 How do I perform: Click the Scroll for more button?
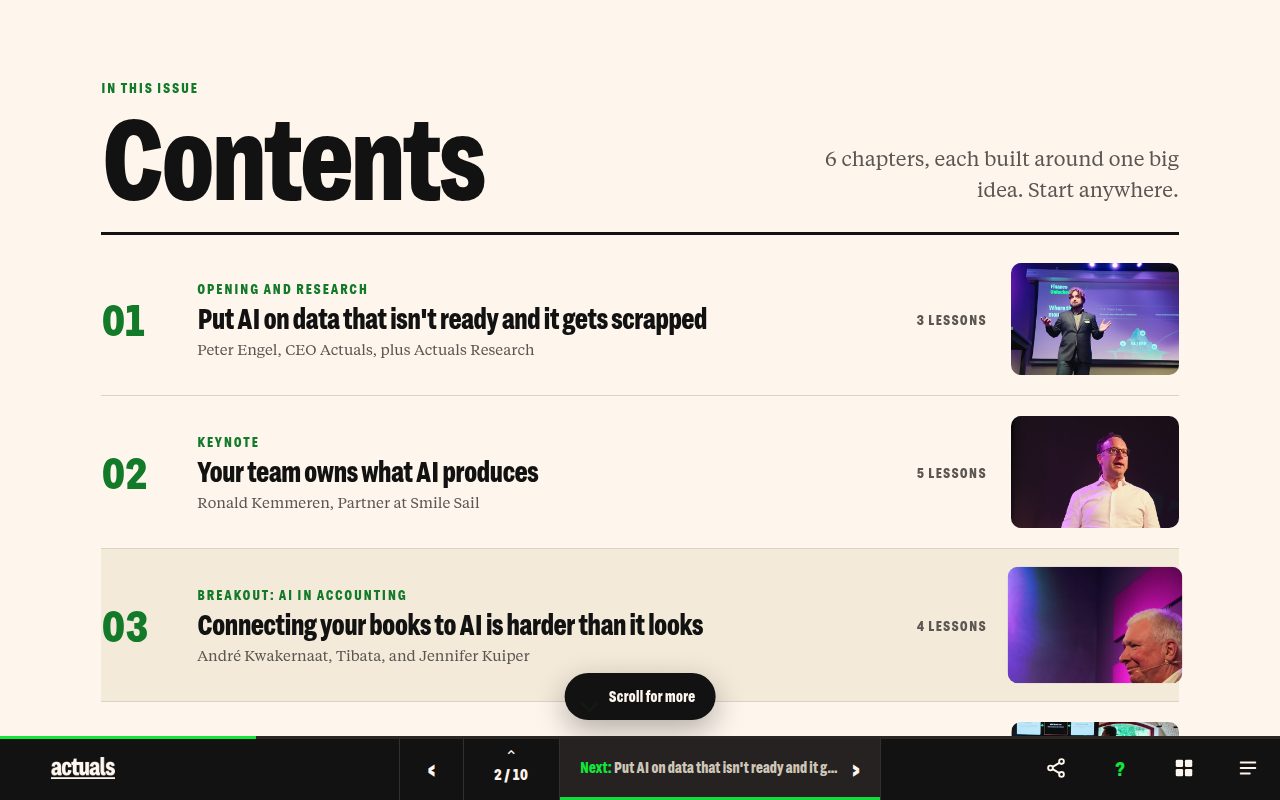click(640, 696)
